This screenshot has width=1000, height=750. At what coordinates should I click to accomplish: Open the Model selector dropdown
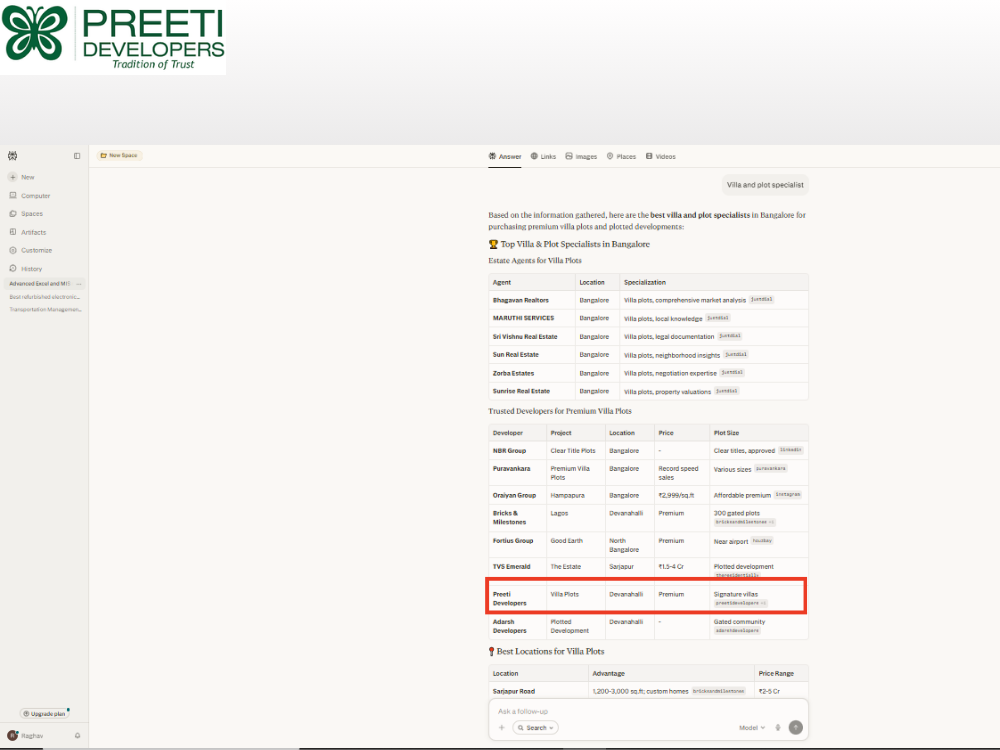(752, 728)
